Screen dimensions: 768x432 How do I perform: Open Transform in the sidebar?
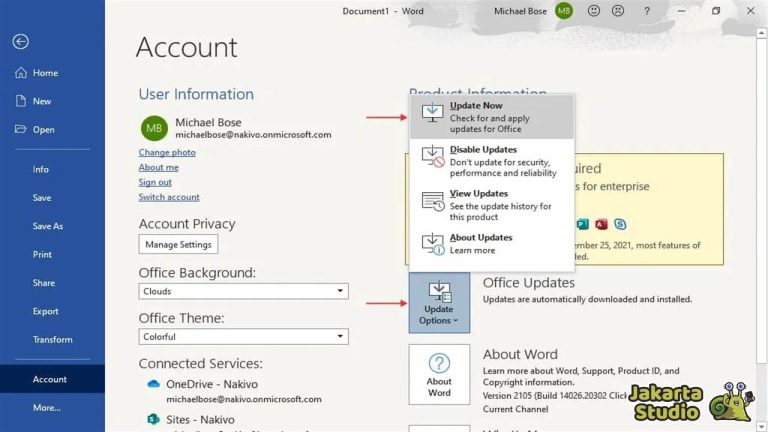52,340
